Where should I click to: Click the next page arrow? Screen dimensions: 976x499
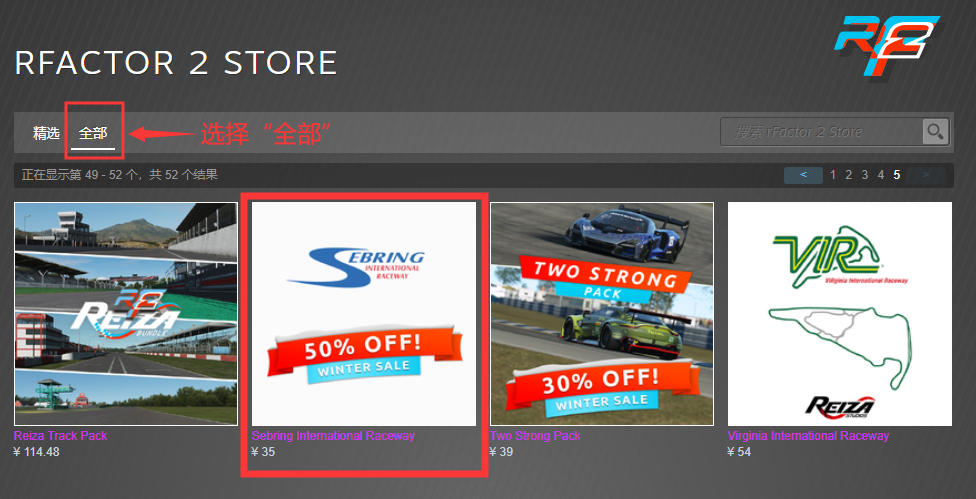click(x=926, y=175)
